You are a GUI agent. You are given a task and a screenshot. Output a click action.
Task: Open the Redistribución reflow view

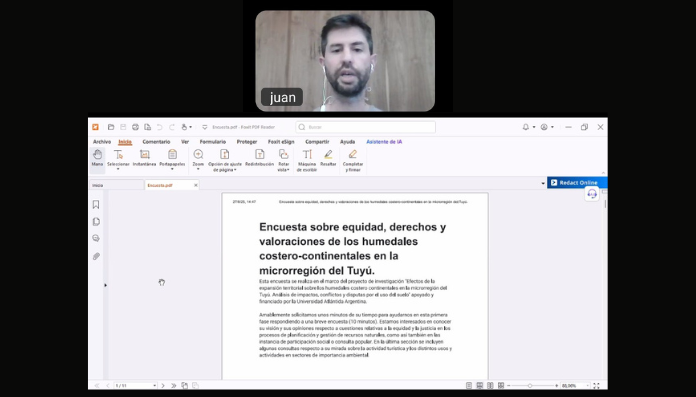259,159
